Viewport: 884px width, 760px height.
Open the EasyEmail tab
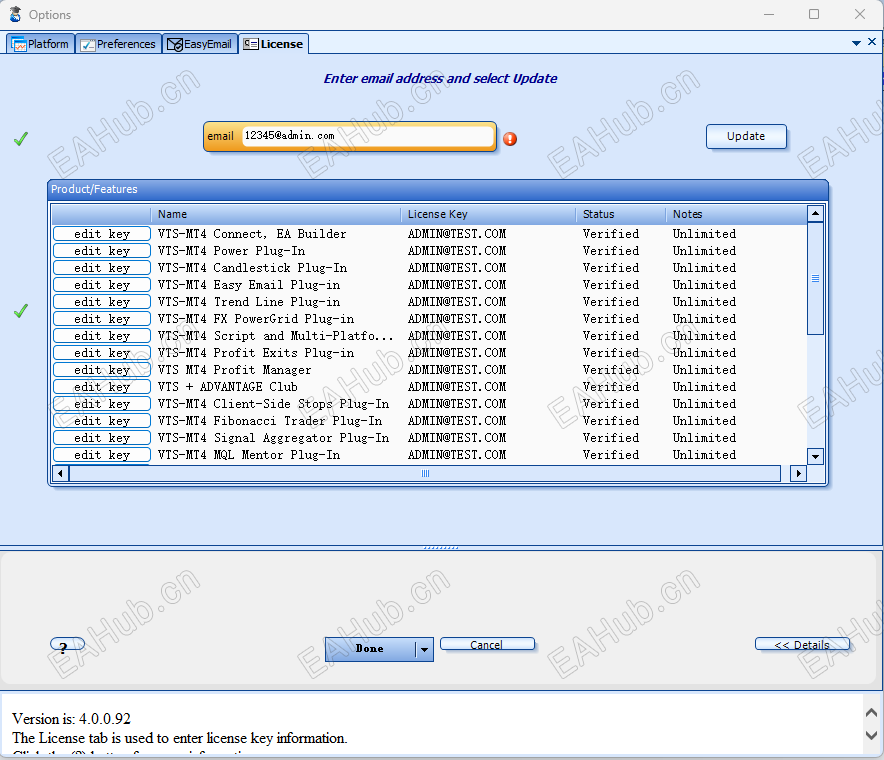[x=200, y=44]
